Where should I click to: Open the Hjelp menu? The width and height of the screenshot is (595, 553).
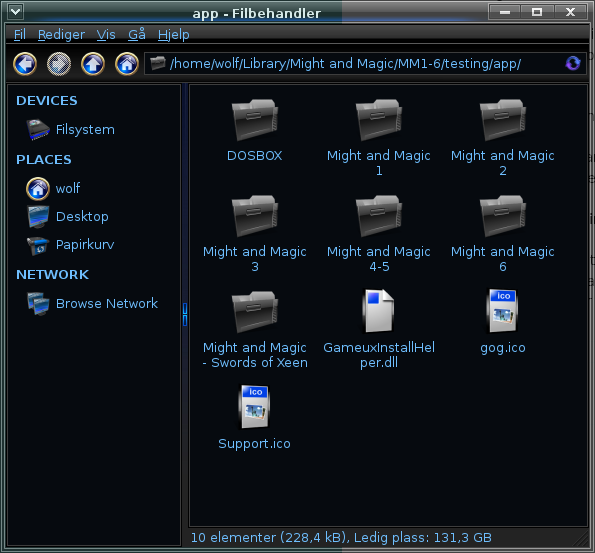174,35
